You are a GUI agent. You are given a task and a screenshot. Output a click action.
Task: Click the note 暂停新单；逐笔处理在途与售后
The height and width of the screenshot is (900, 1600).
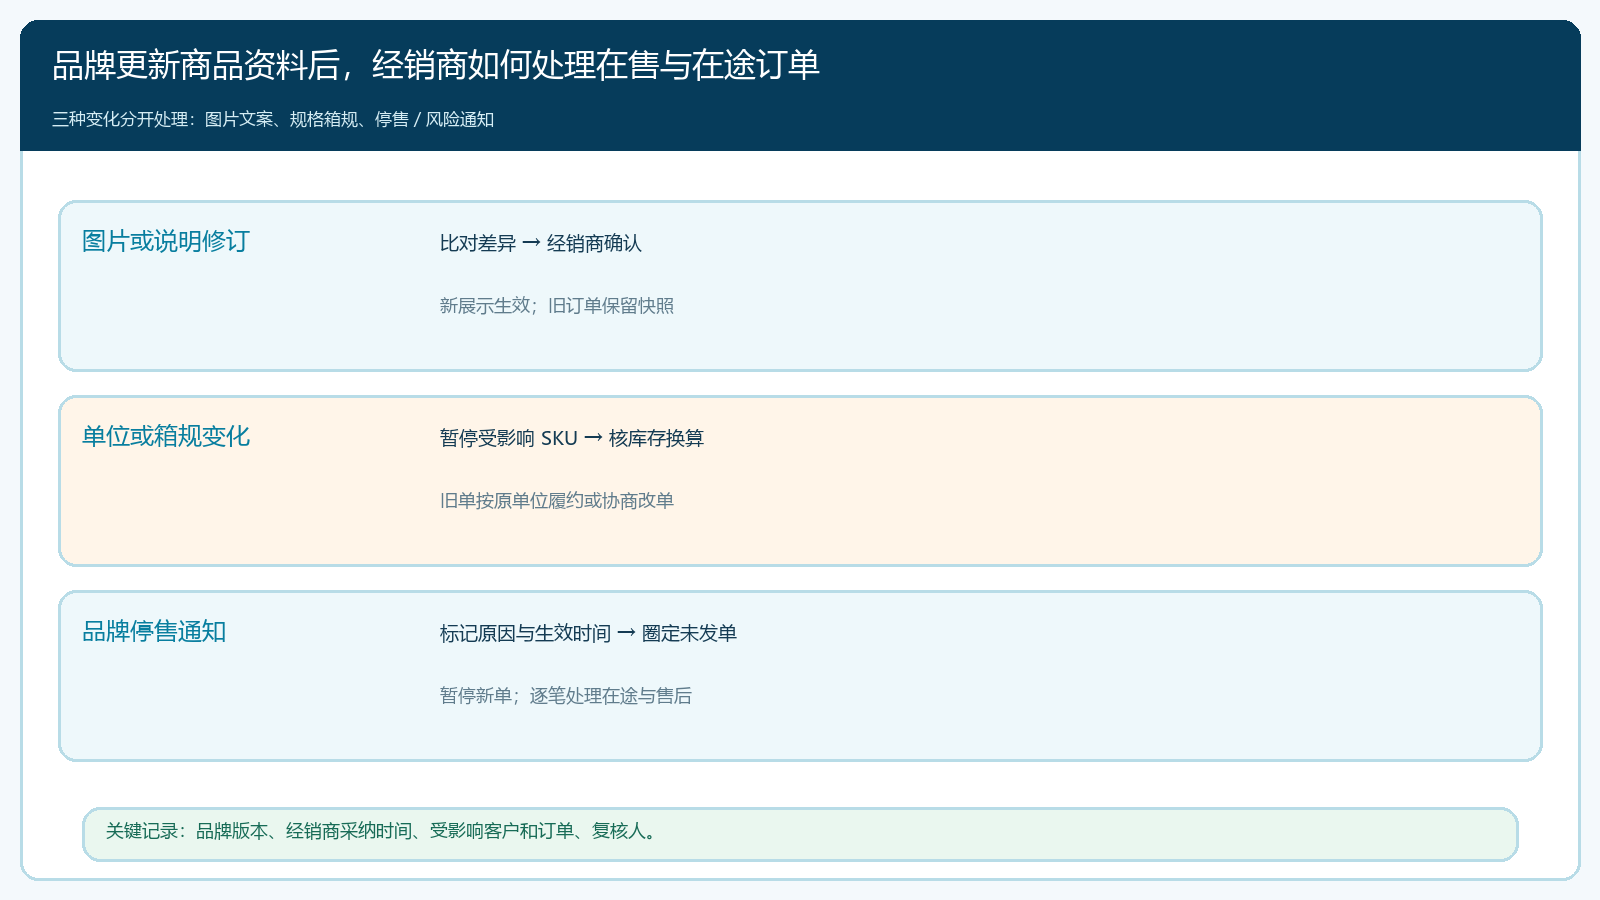coord(566,695)
